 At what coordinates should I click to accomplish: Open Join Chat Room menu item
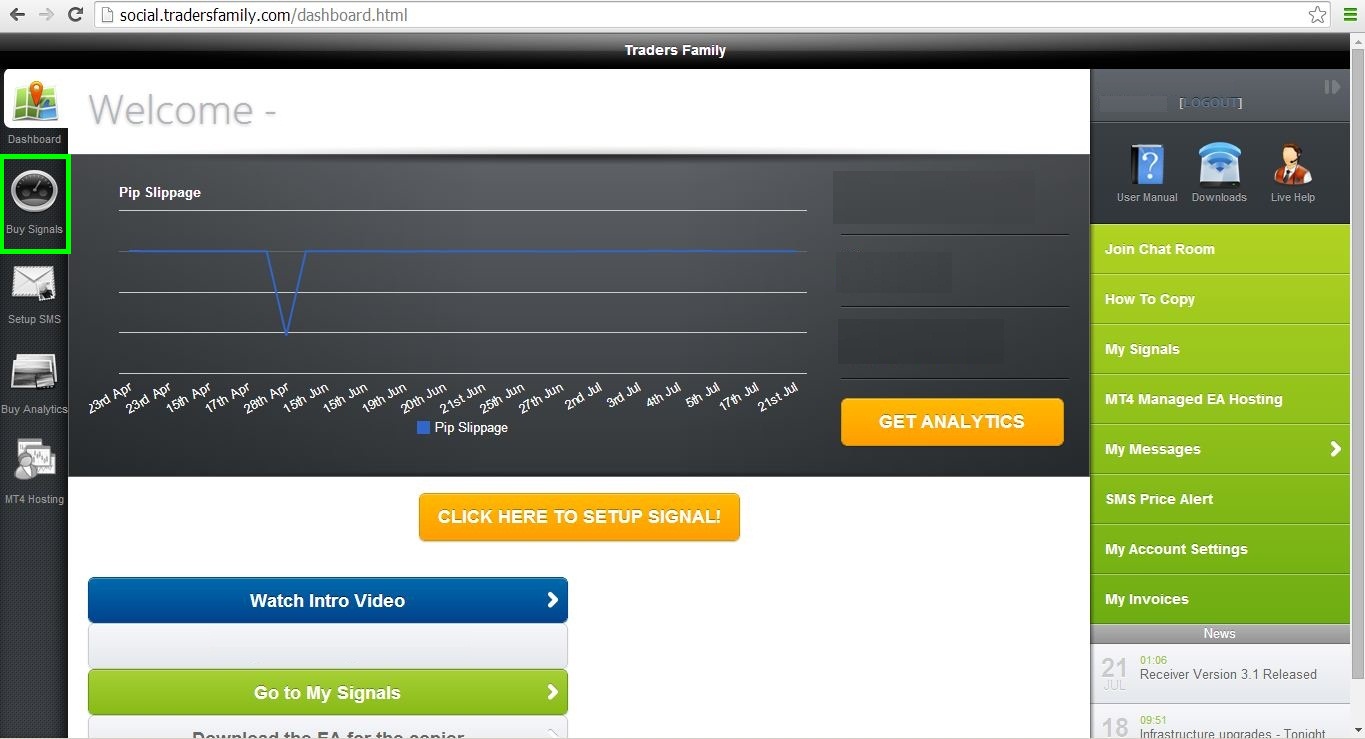1220,249
